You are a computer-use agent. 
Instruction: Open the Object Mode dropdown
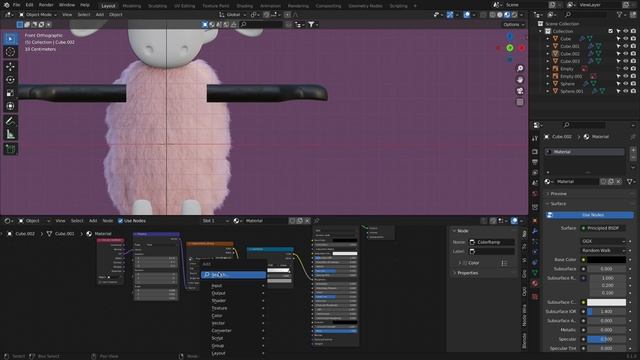tap(38, 15)
